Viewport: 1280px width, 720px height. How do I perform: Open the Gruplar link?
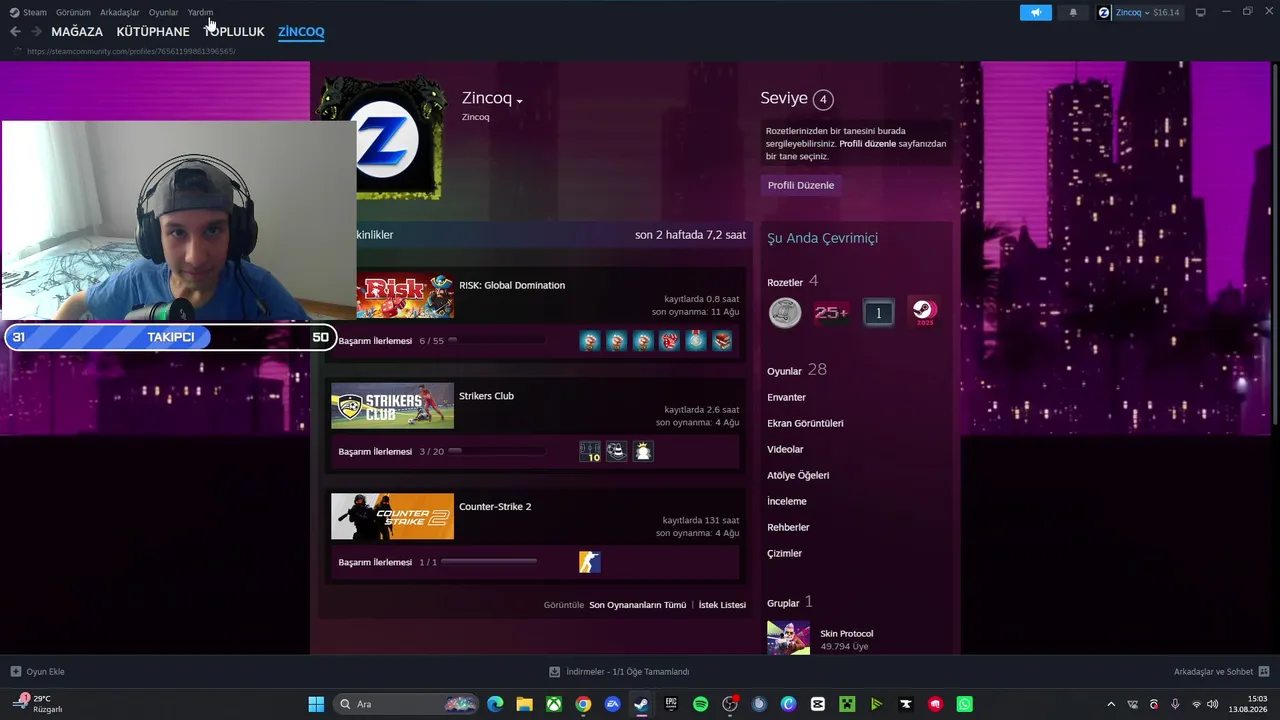coord(790,602)
